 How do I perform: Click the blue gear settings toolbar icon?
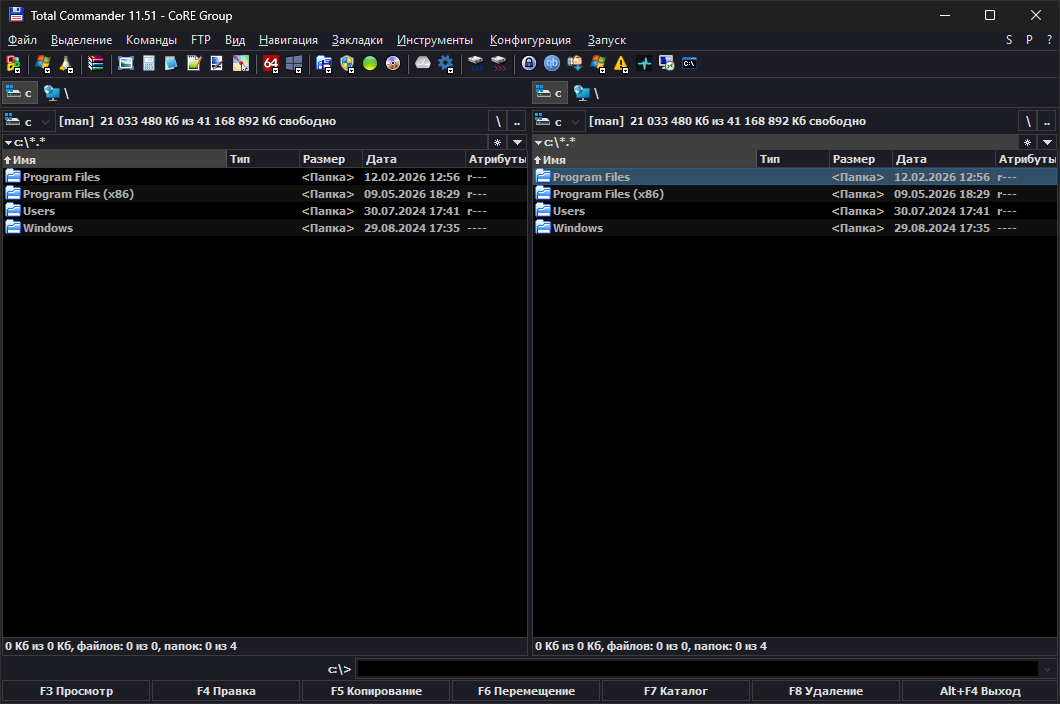tap(445, 64)
